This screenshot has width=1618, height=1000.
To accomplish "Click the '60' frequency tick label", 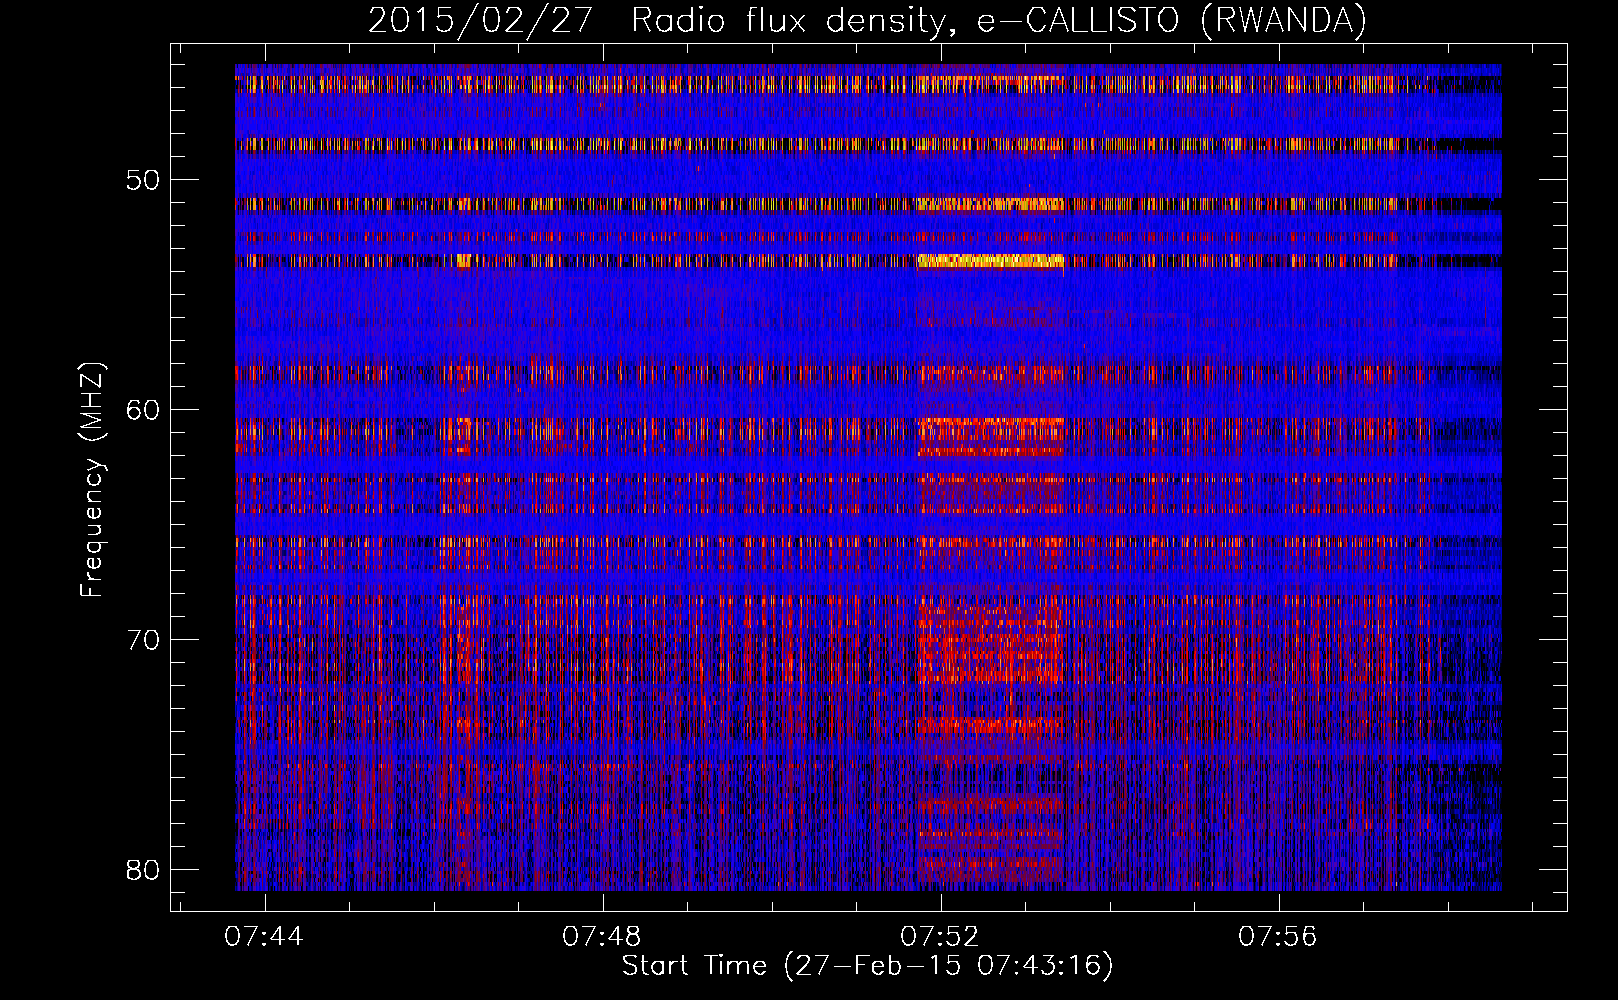I will (143, 410).
